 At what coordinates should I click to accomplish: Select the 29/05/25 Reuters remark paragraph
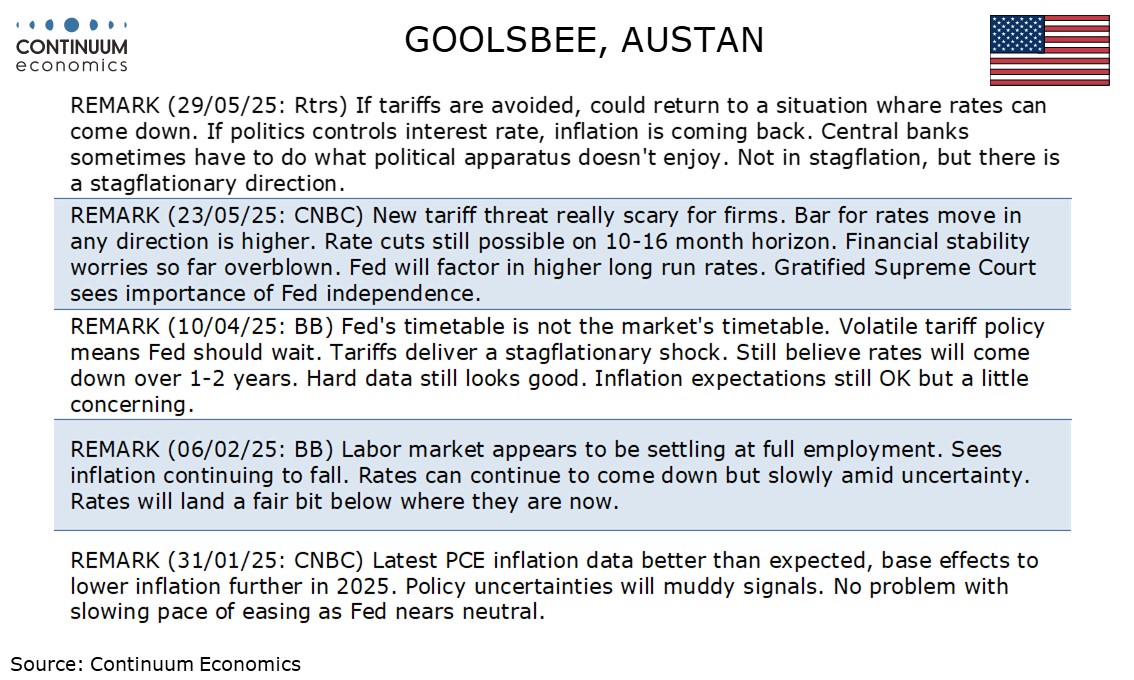click(565, 145)
